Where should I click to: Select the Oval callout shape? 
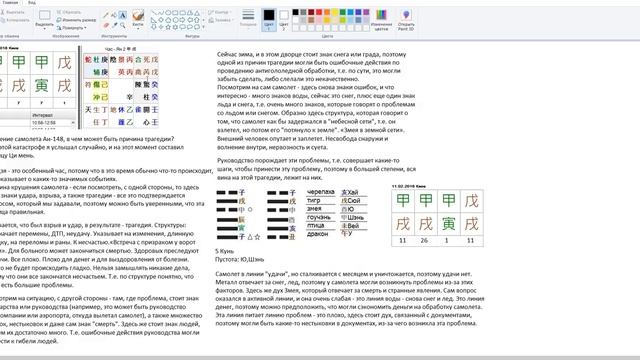coord(190,27)
